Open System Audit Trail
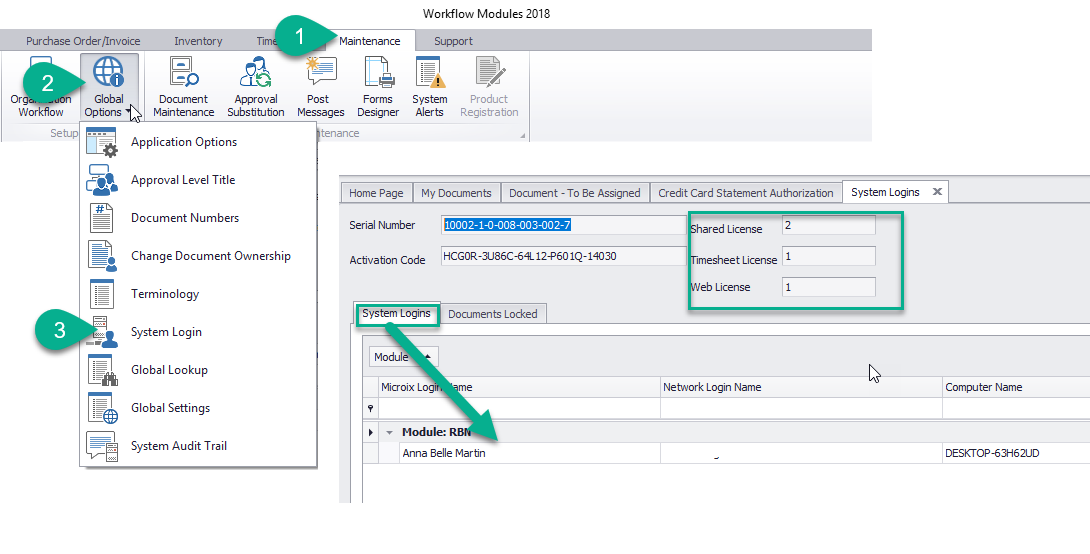The width and height of the screenshot is (1090, 554). point(178,446)
